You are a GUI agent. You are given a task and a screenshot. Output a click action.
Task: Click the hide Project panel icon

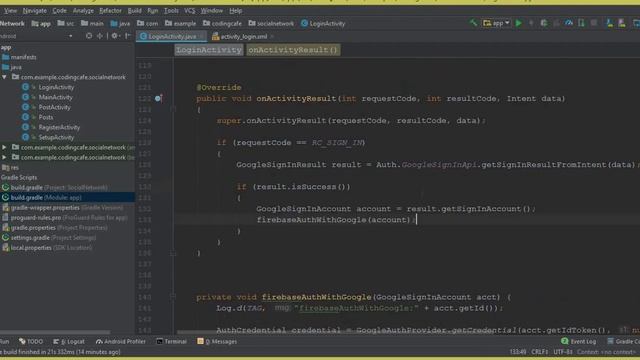(127, 36)
